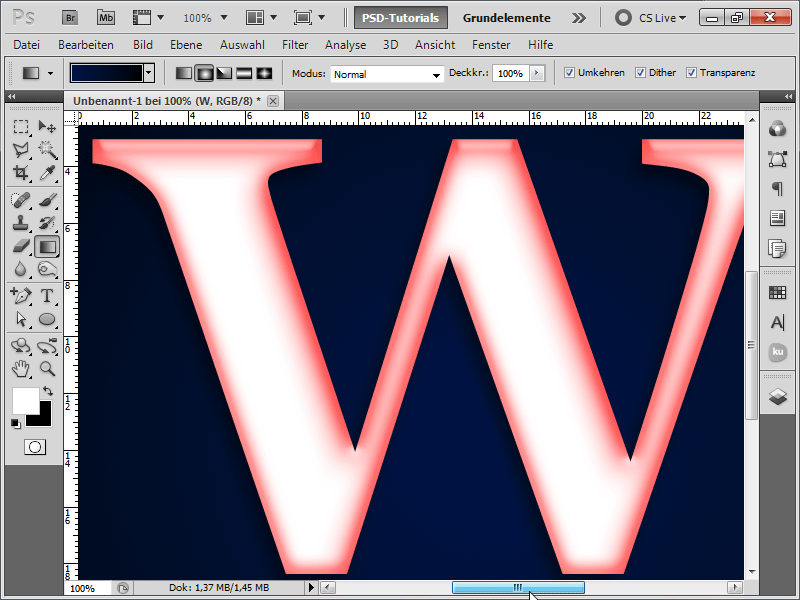Select the Move tool
Image resolution: width=800 pixels, height=600 pixels.
pos(47,126)
